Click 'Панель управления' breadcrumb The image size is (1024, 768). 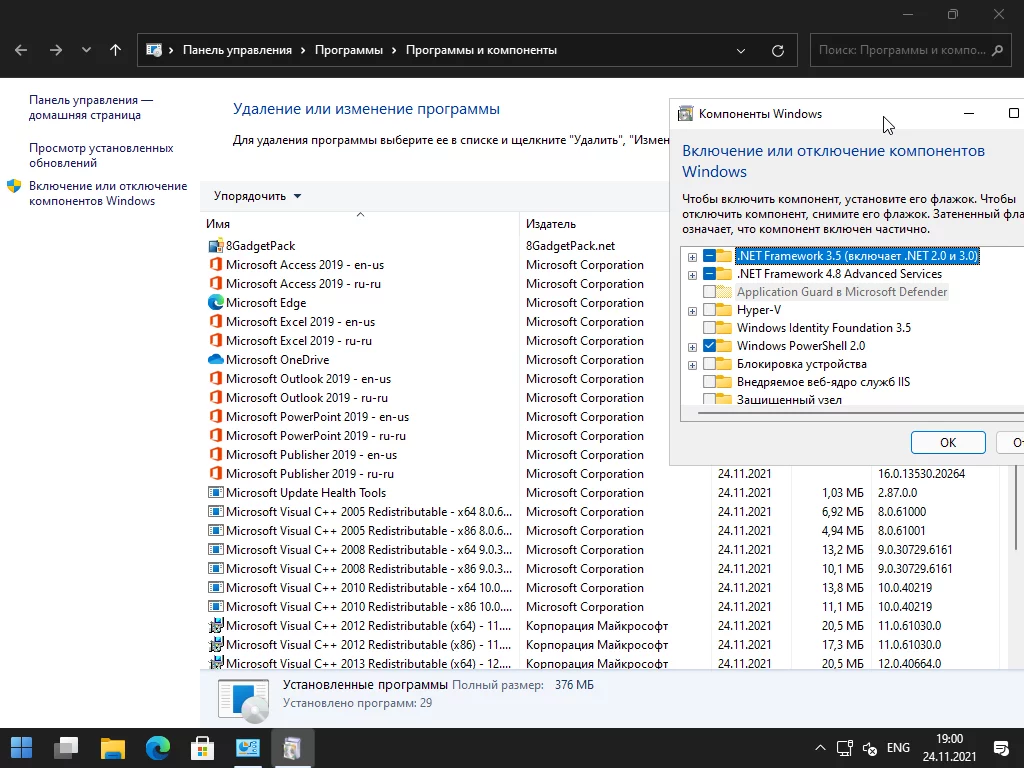click(237, 50)
